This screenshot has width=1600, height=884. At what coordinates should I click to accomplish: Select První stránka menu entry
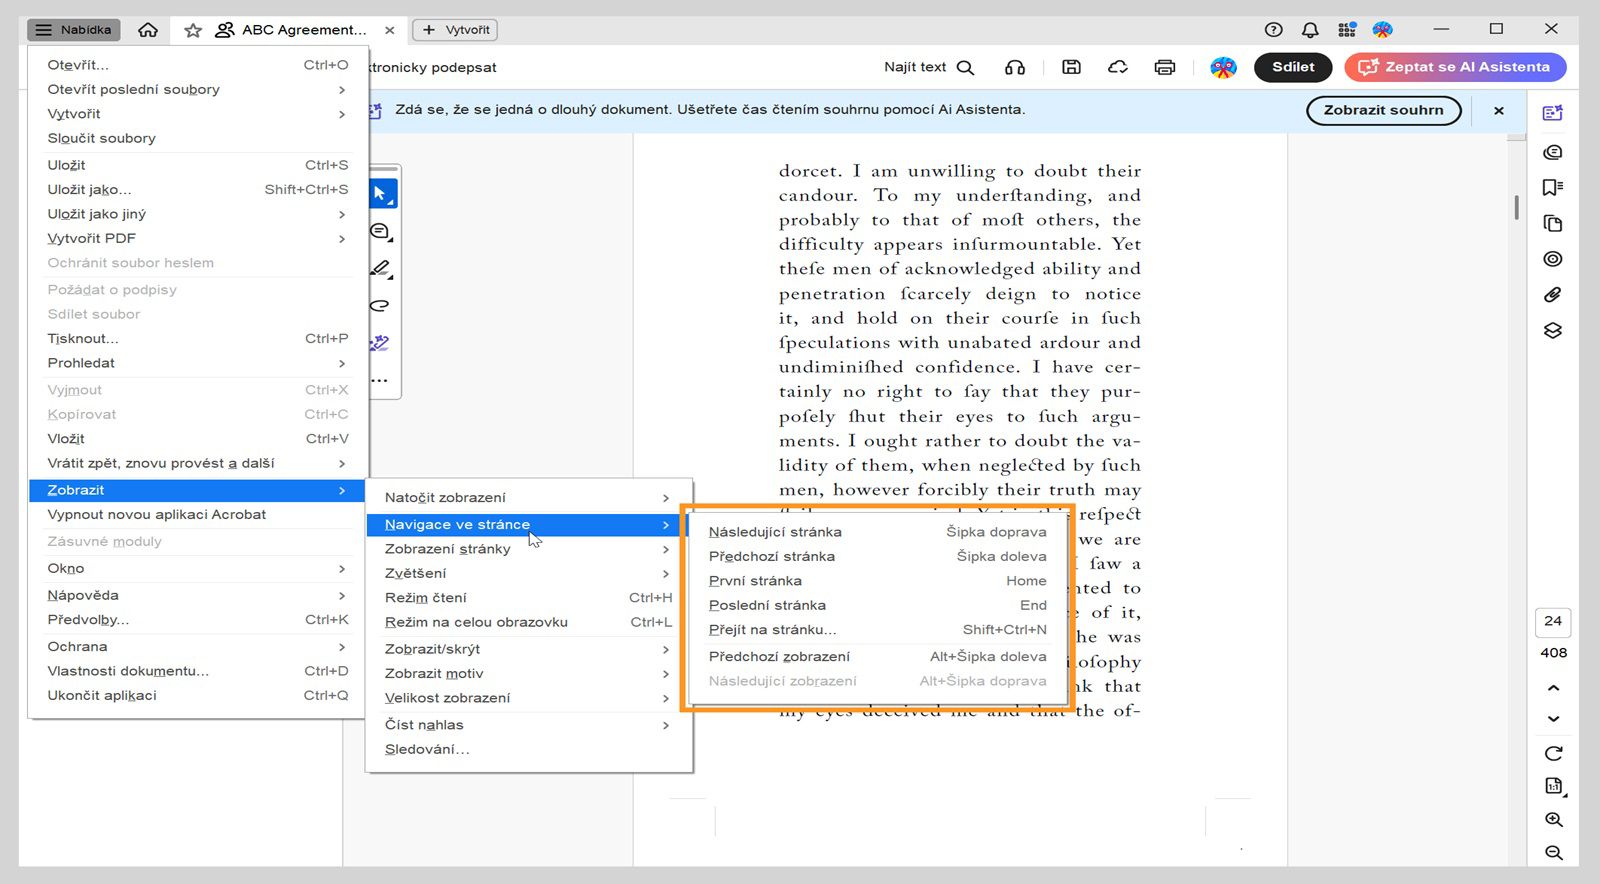click(878, 581)
